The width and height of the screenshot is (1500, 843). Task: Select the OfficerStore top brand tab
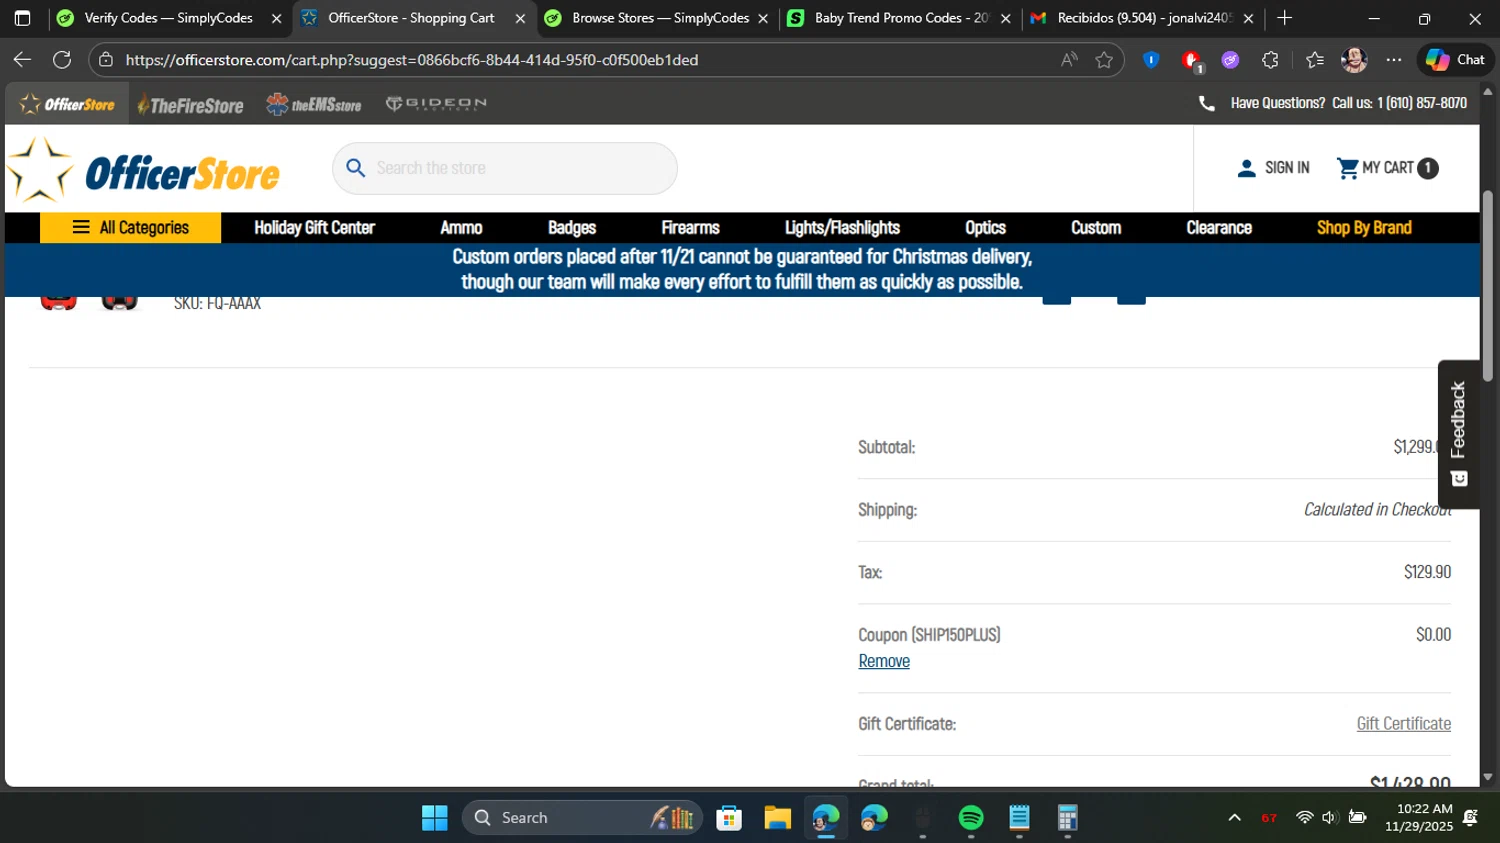tap(67, 104)
